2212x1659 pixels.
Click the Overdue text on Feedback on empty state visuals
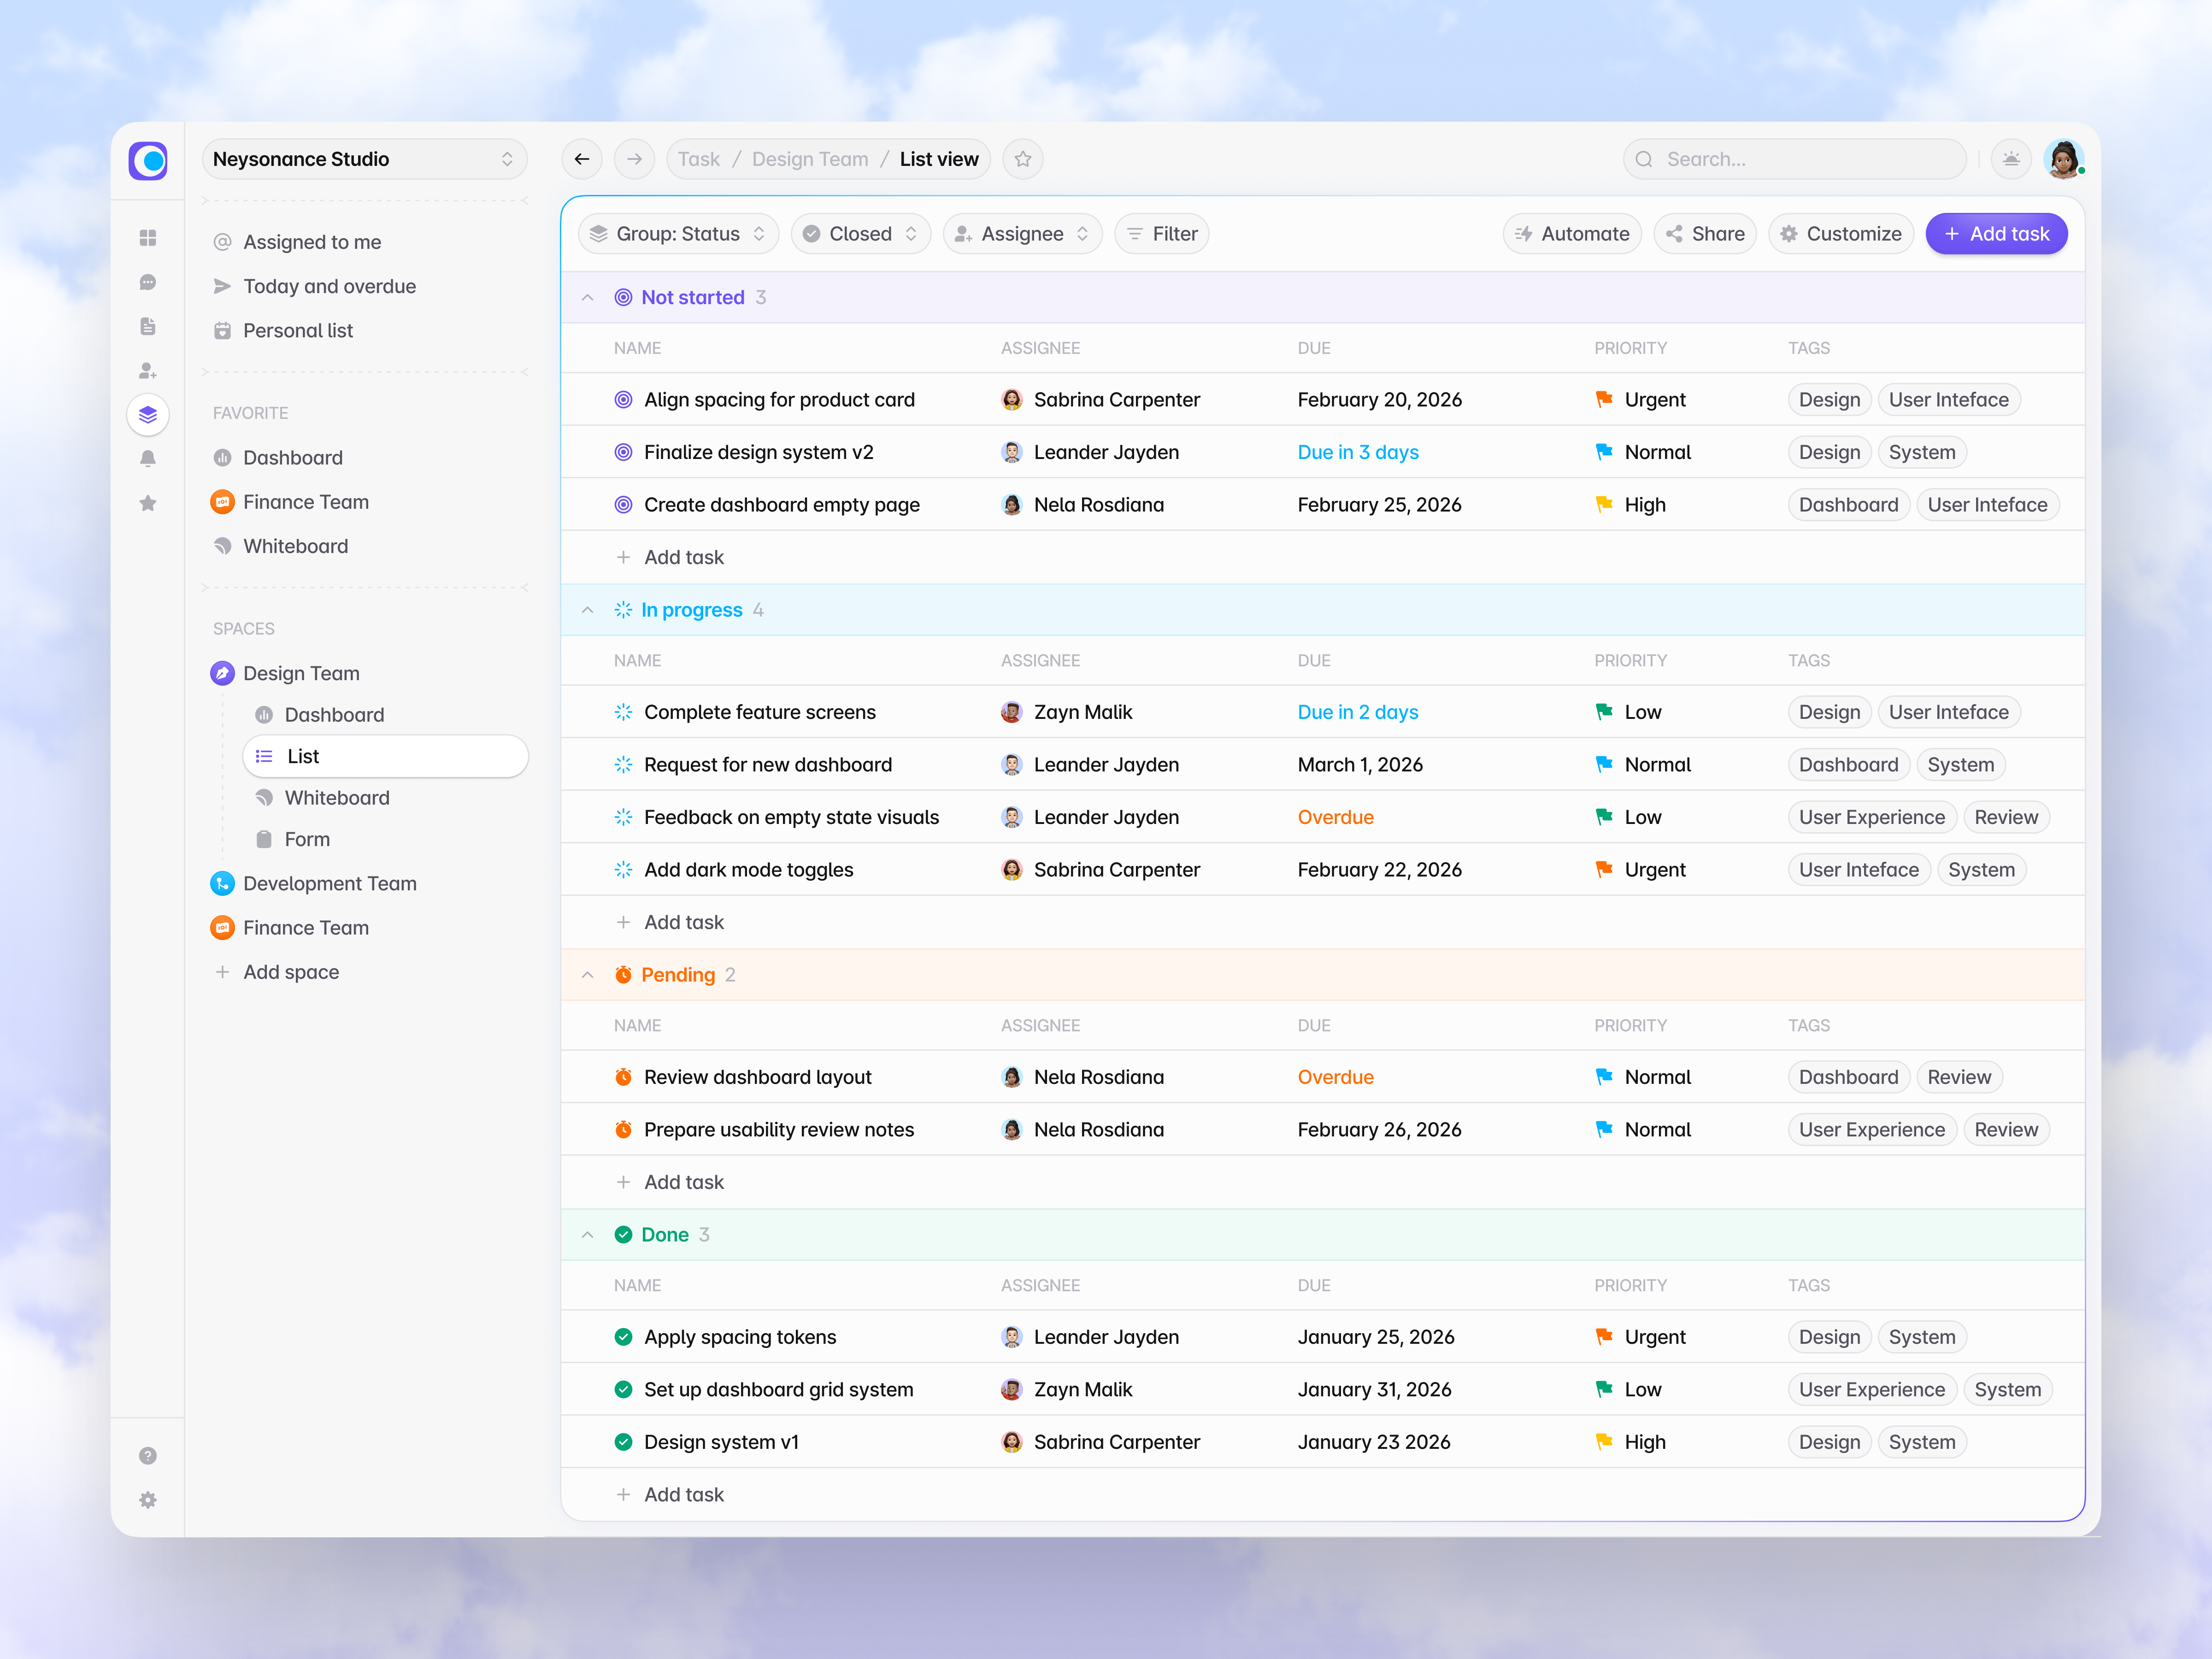[x=1336, y=817]
